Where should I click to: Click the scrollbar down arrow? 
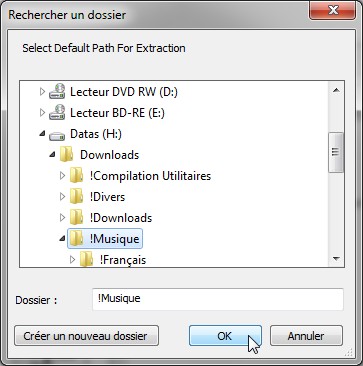coord(336,259)
